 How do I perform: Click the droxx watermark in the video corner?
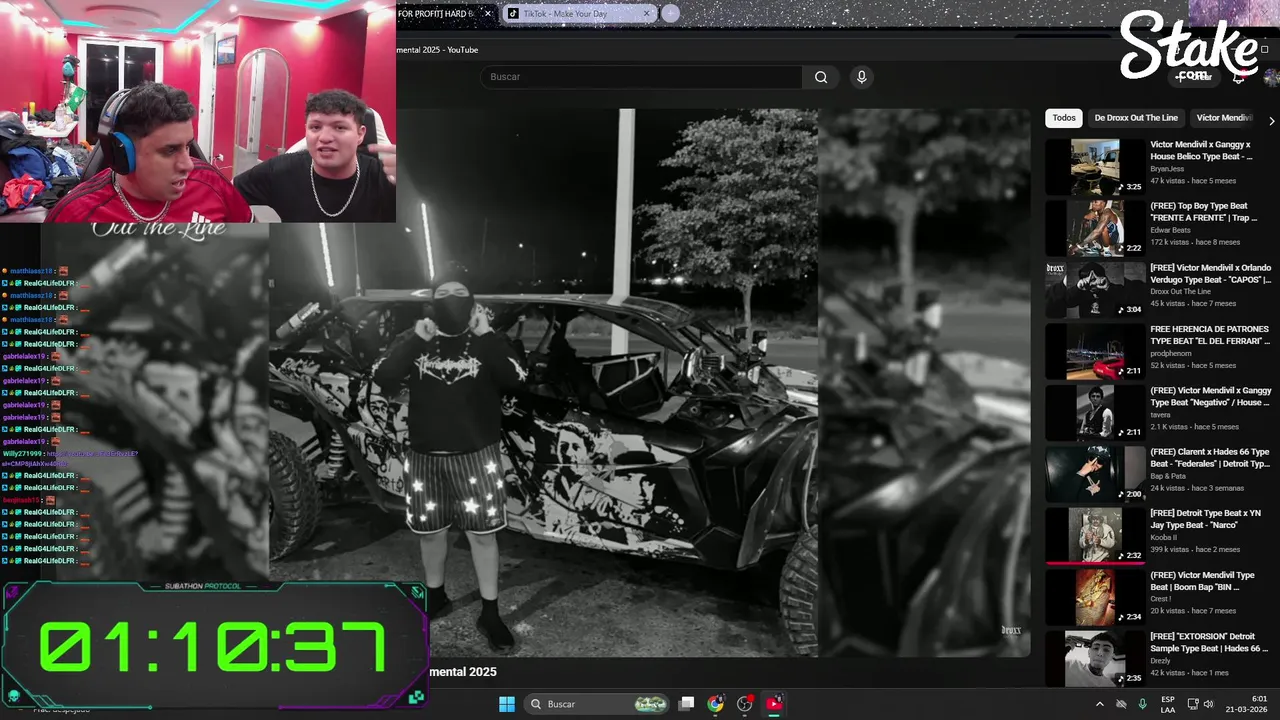tap(1011, 631)
